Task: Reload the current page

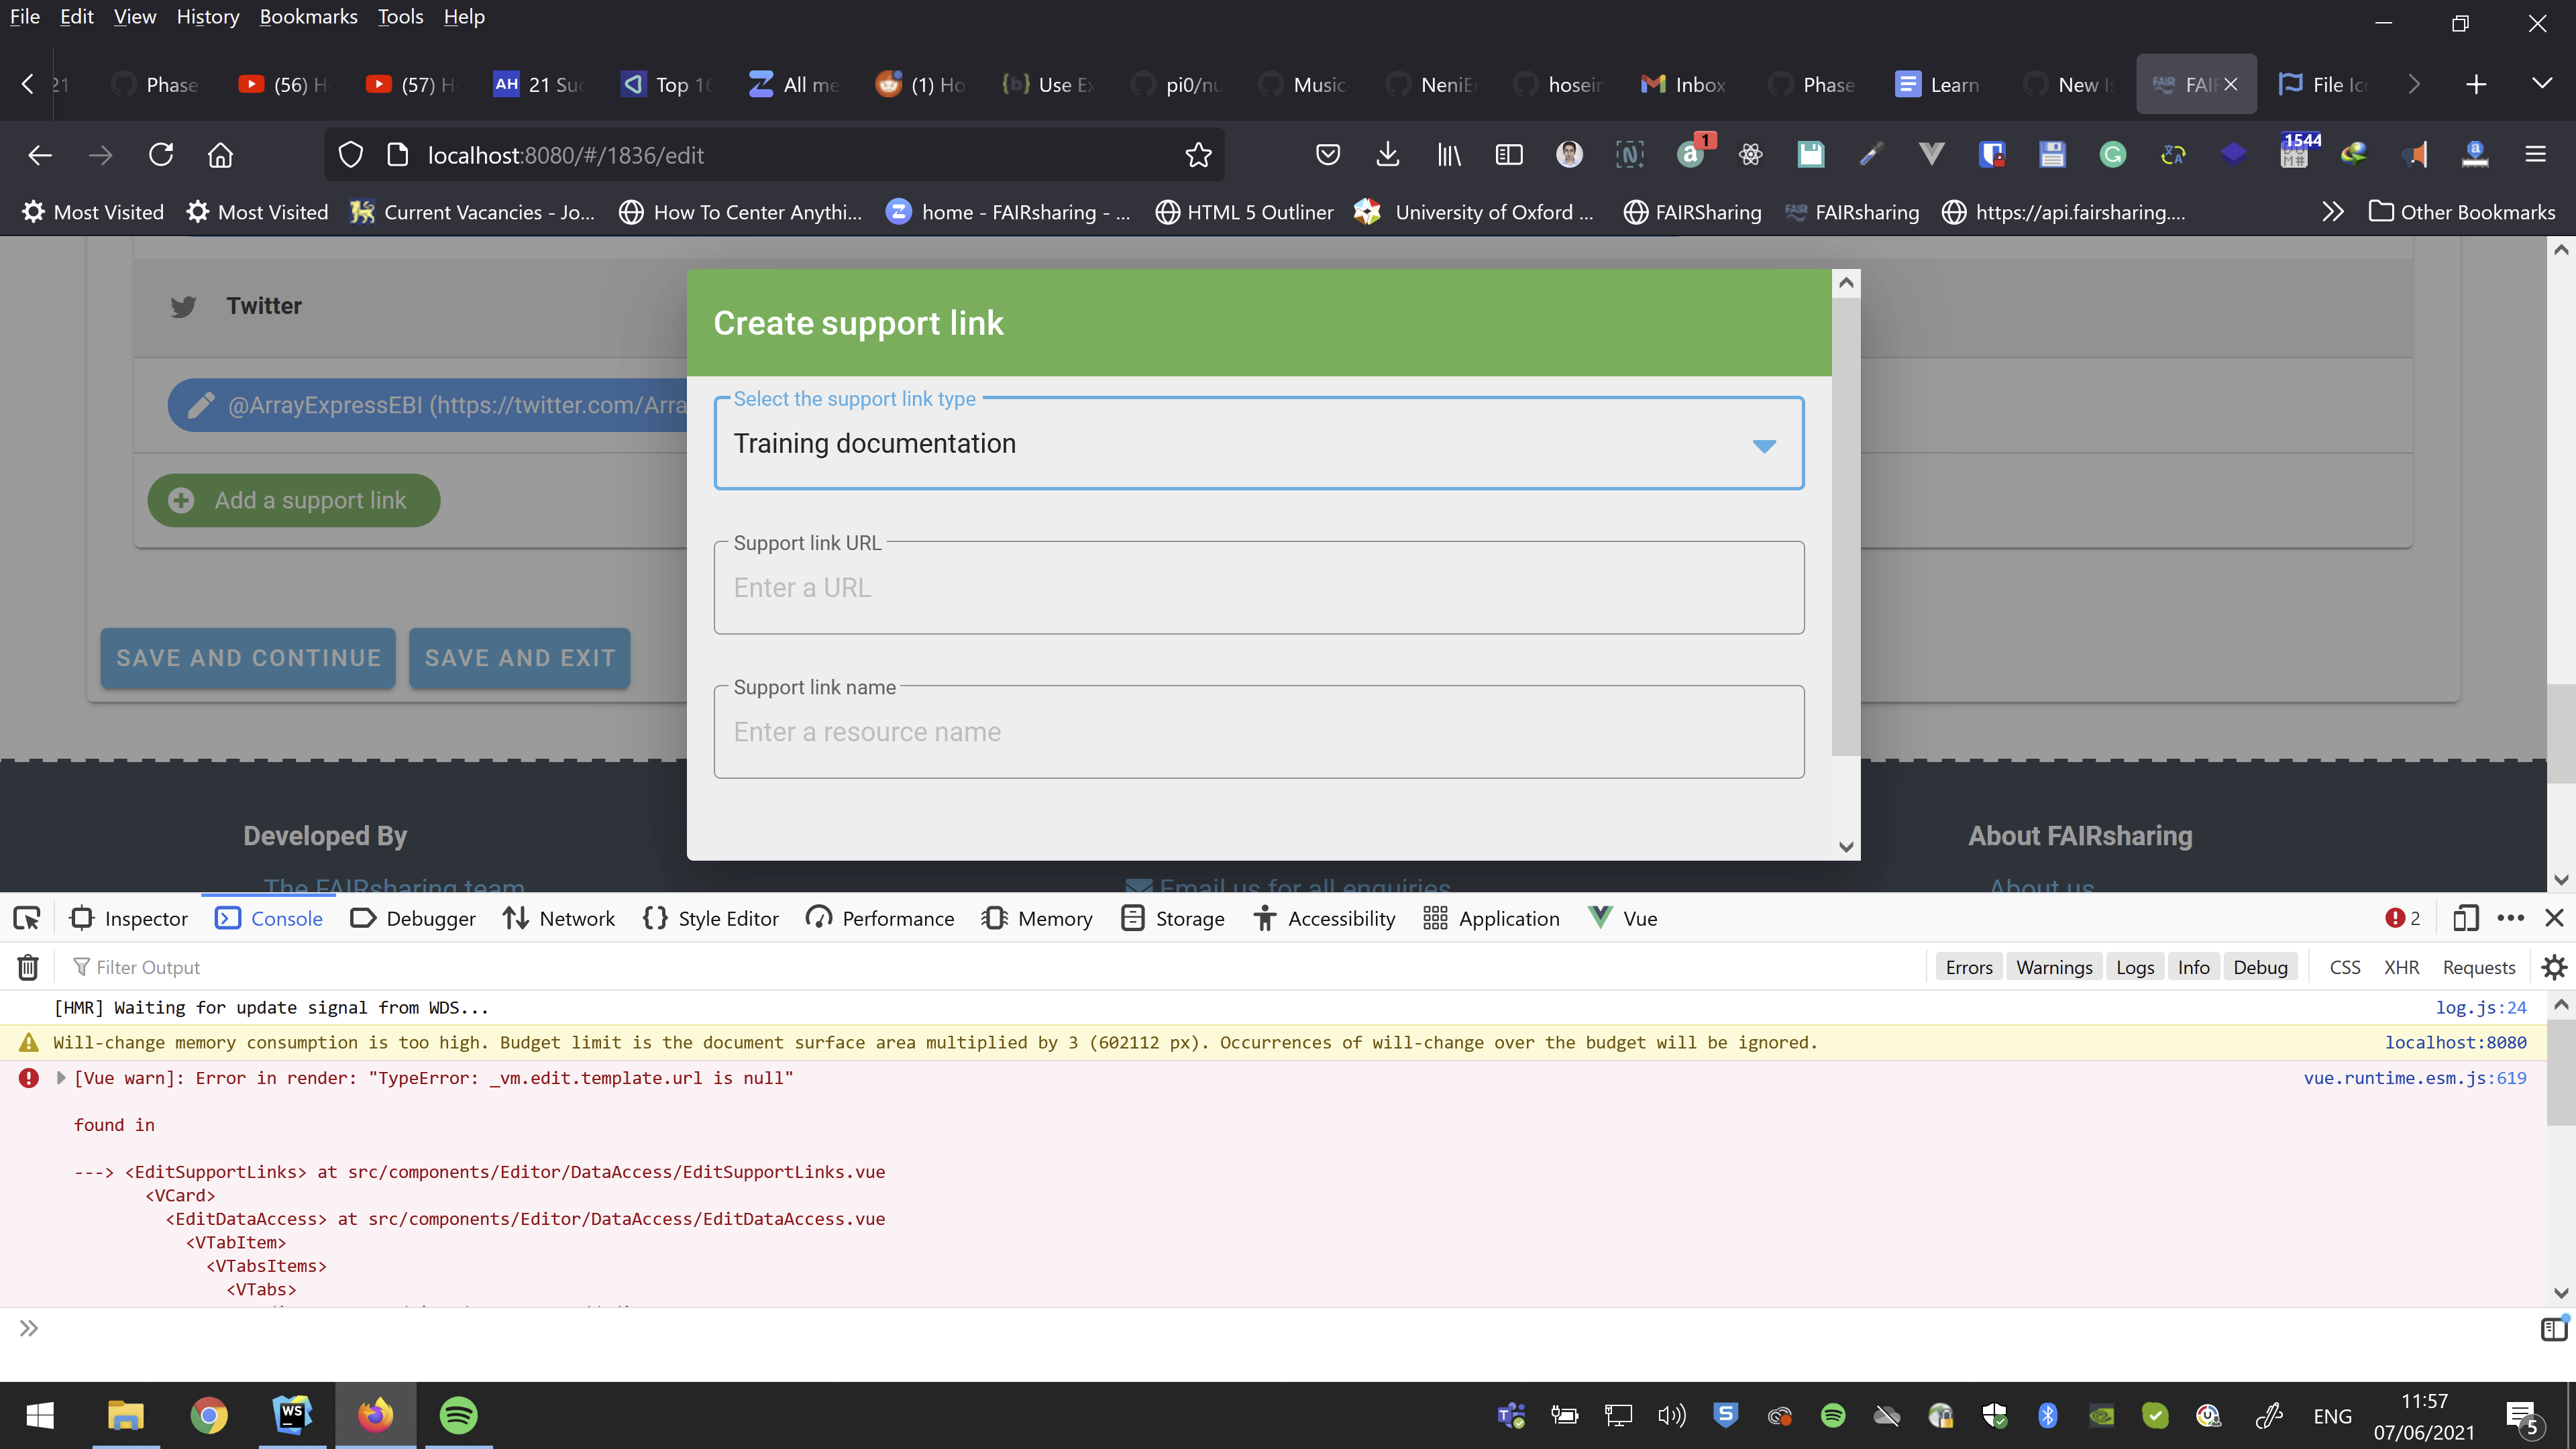Action: 160,154
